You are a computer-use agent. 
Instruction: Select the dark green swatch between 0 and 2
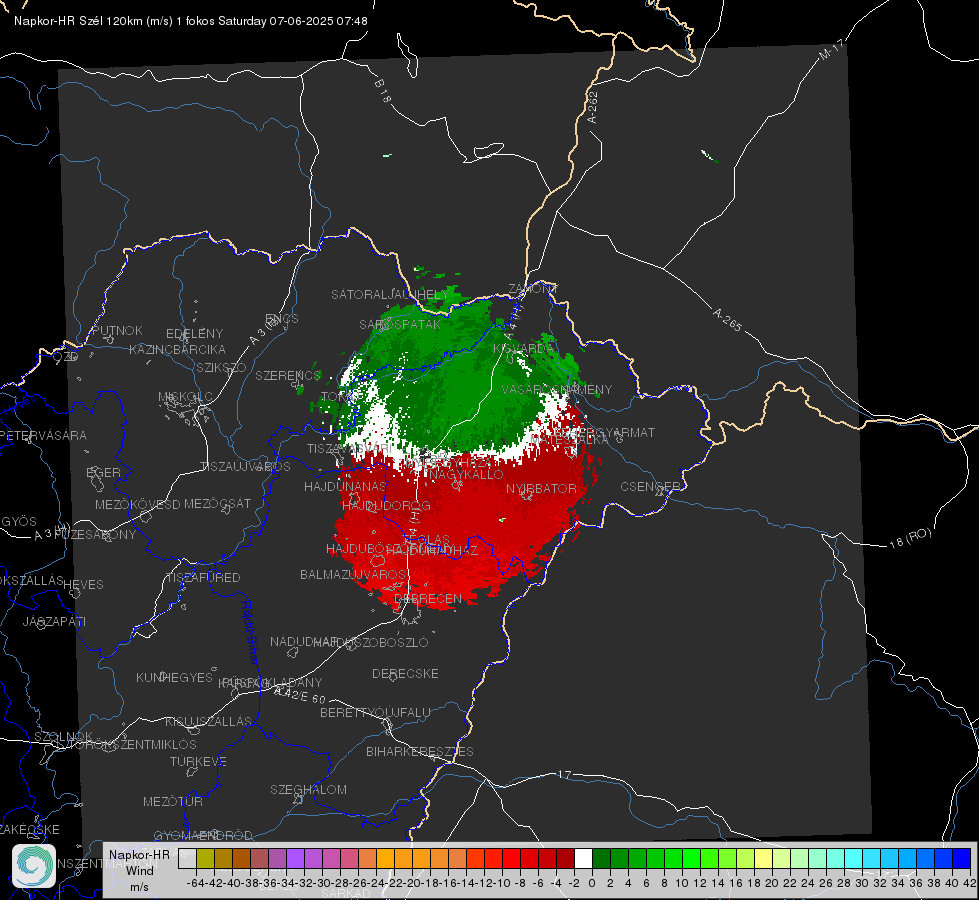pos(601,858)
